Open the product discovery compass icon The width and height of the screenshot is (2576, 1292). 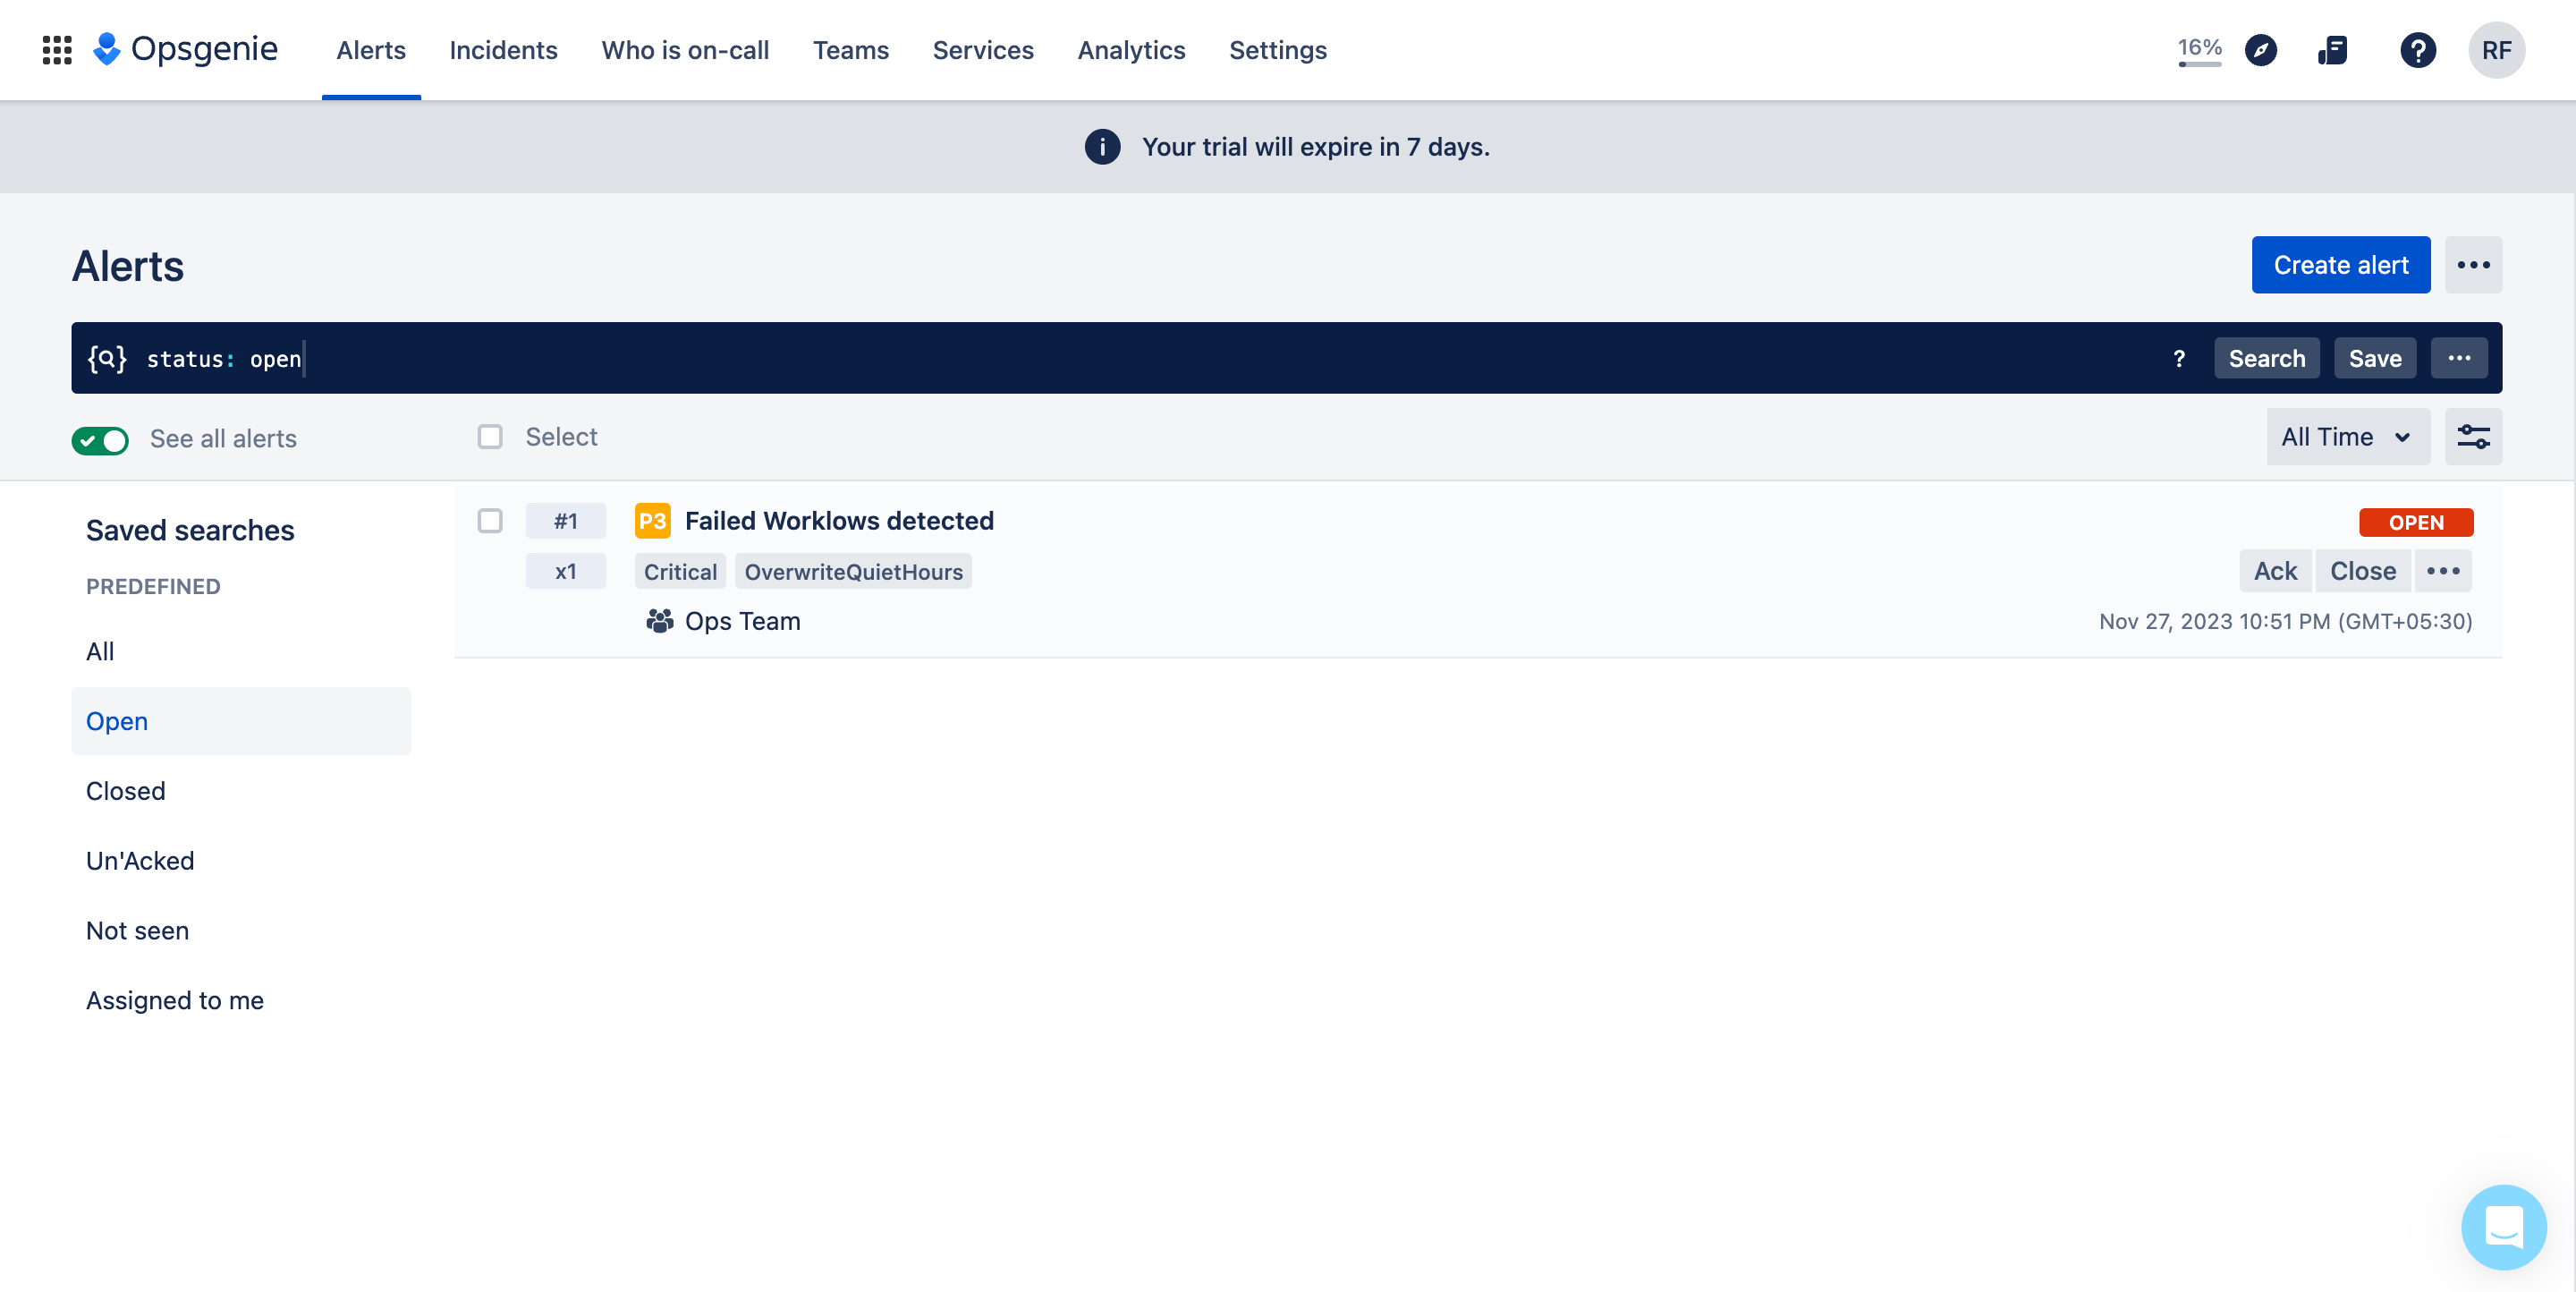tap(2261, 50)
